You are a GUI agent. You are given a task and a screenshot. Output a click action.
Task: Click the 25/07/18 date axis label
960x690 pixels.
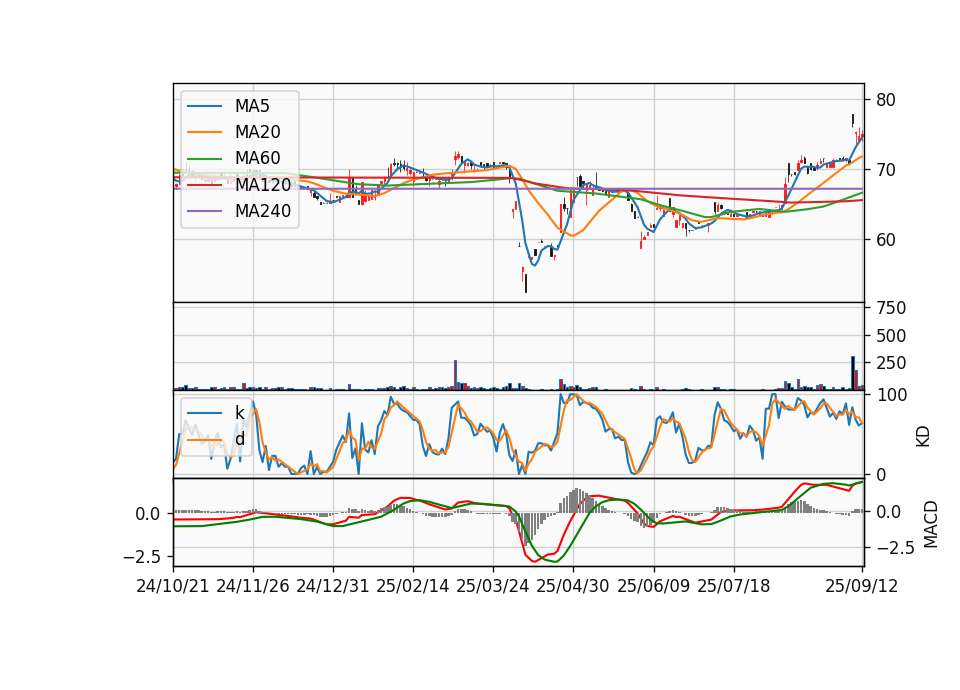733,586
